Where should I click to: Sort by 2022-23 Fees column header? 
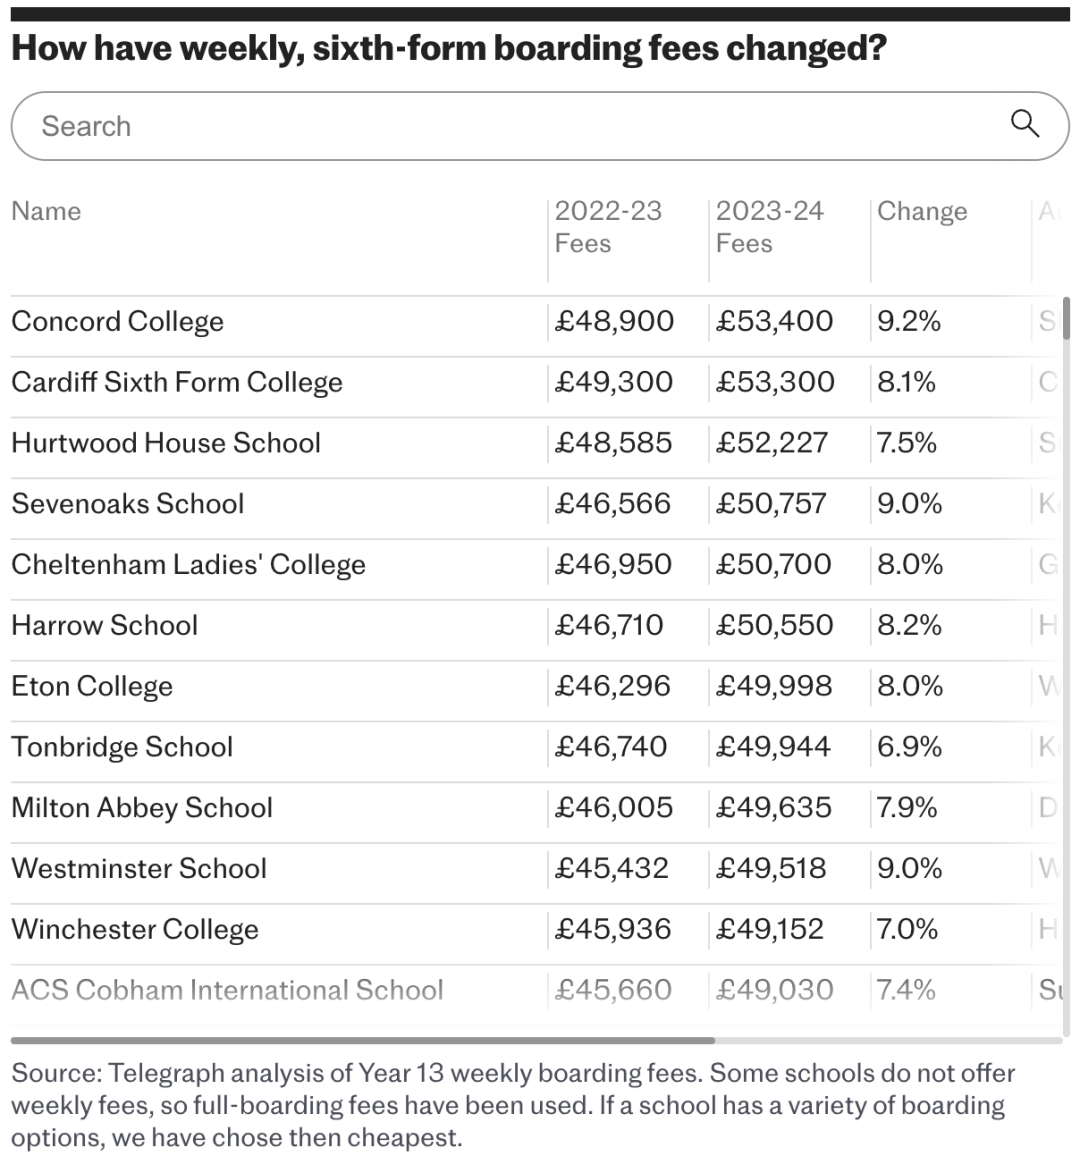coord(608,227)
